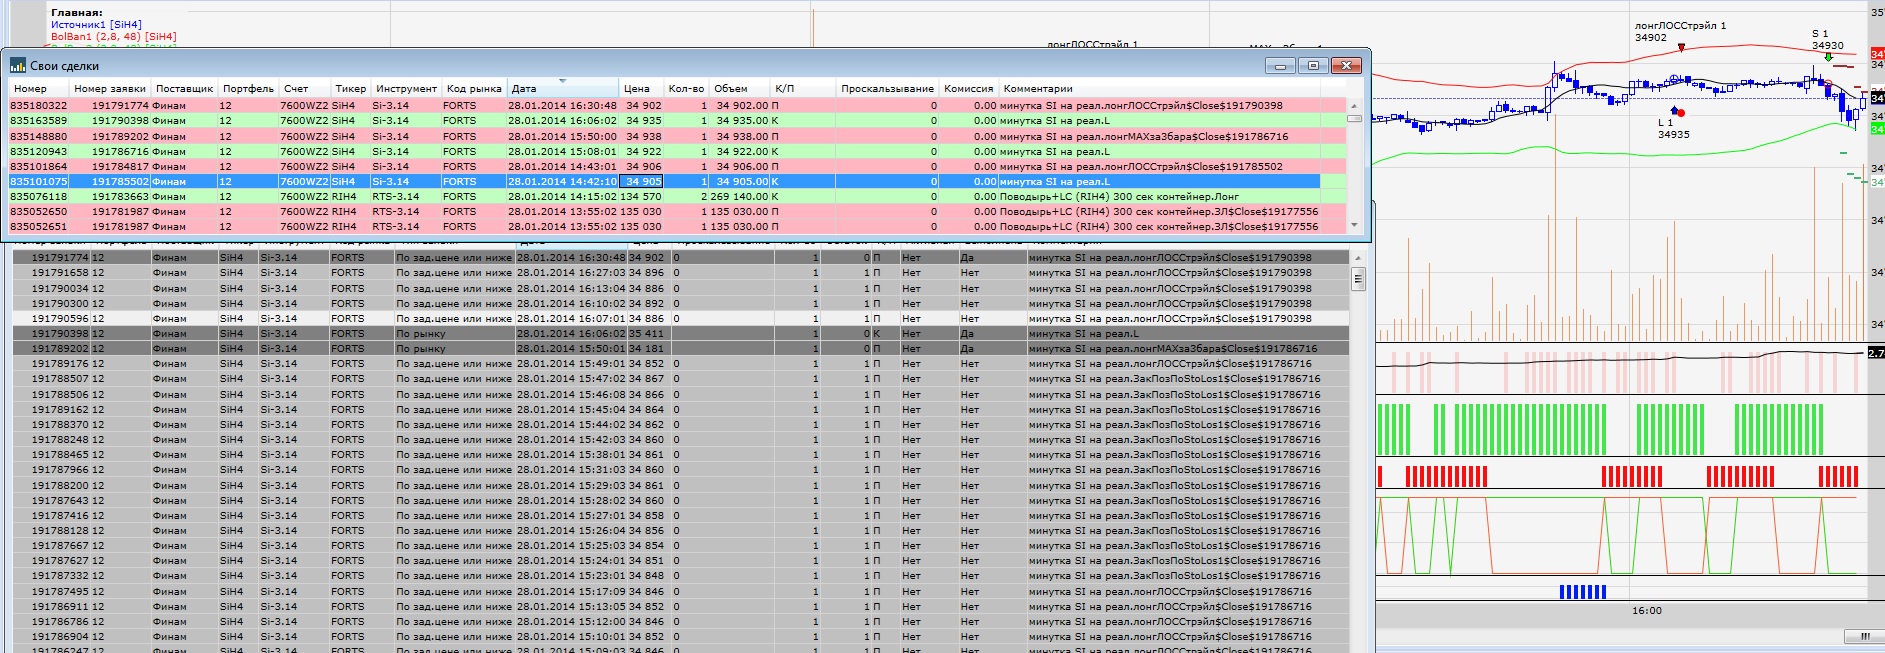This screenshot has height=653, width=1885.
Task: Click the 2.7 indicator value label
Action: pyautogui.click(x=1876, y=352)
